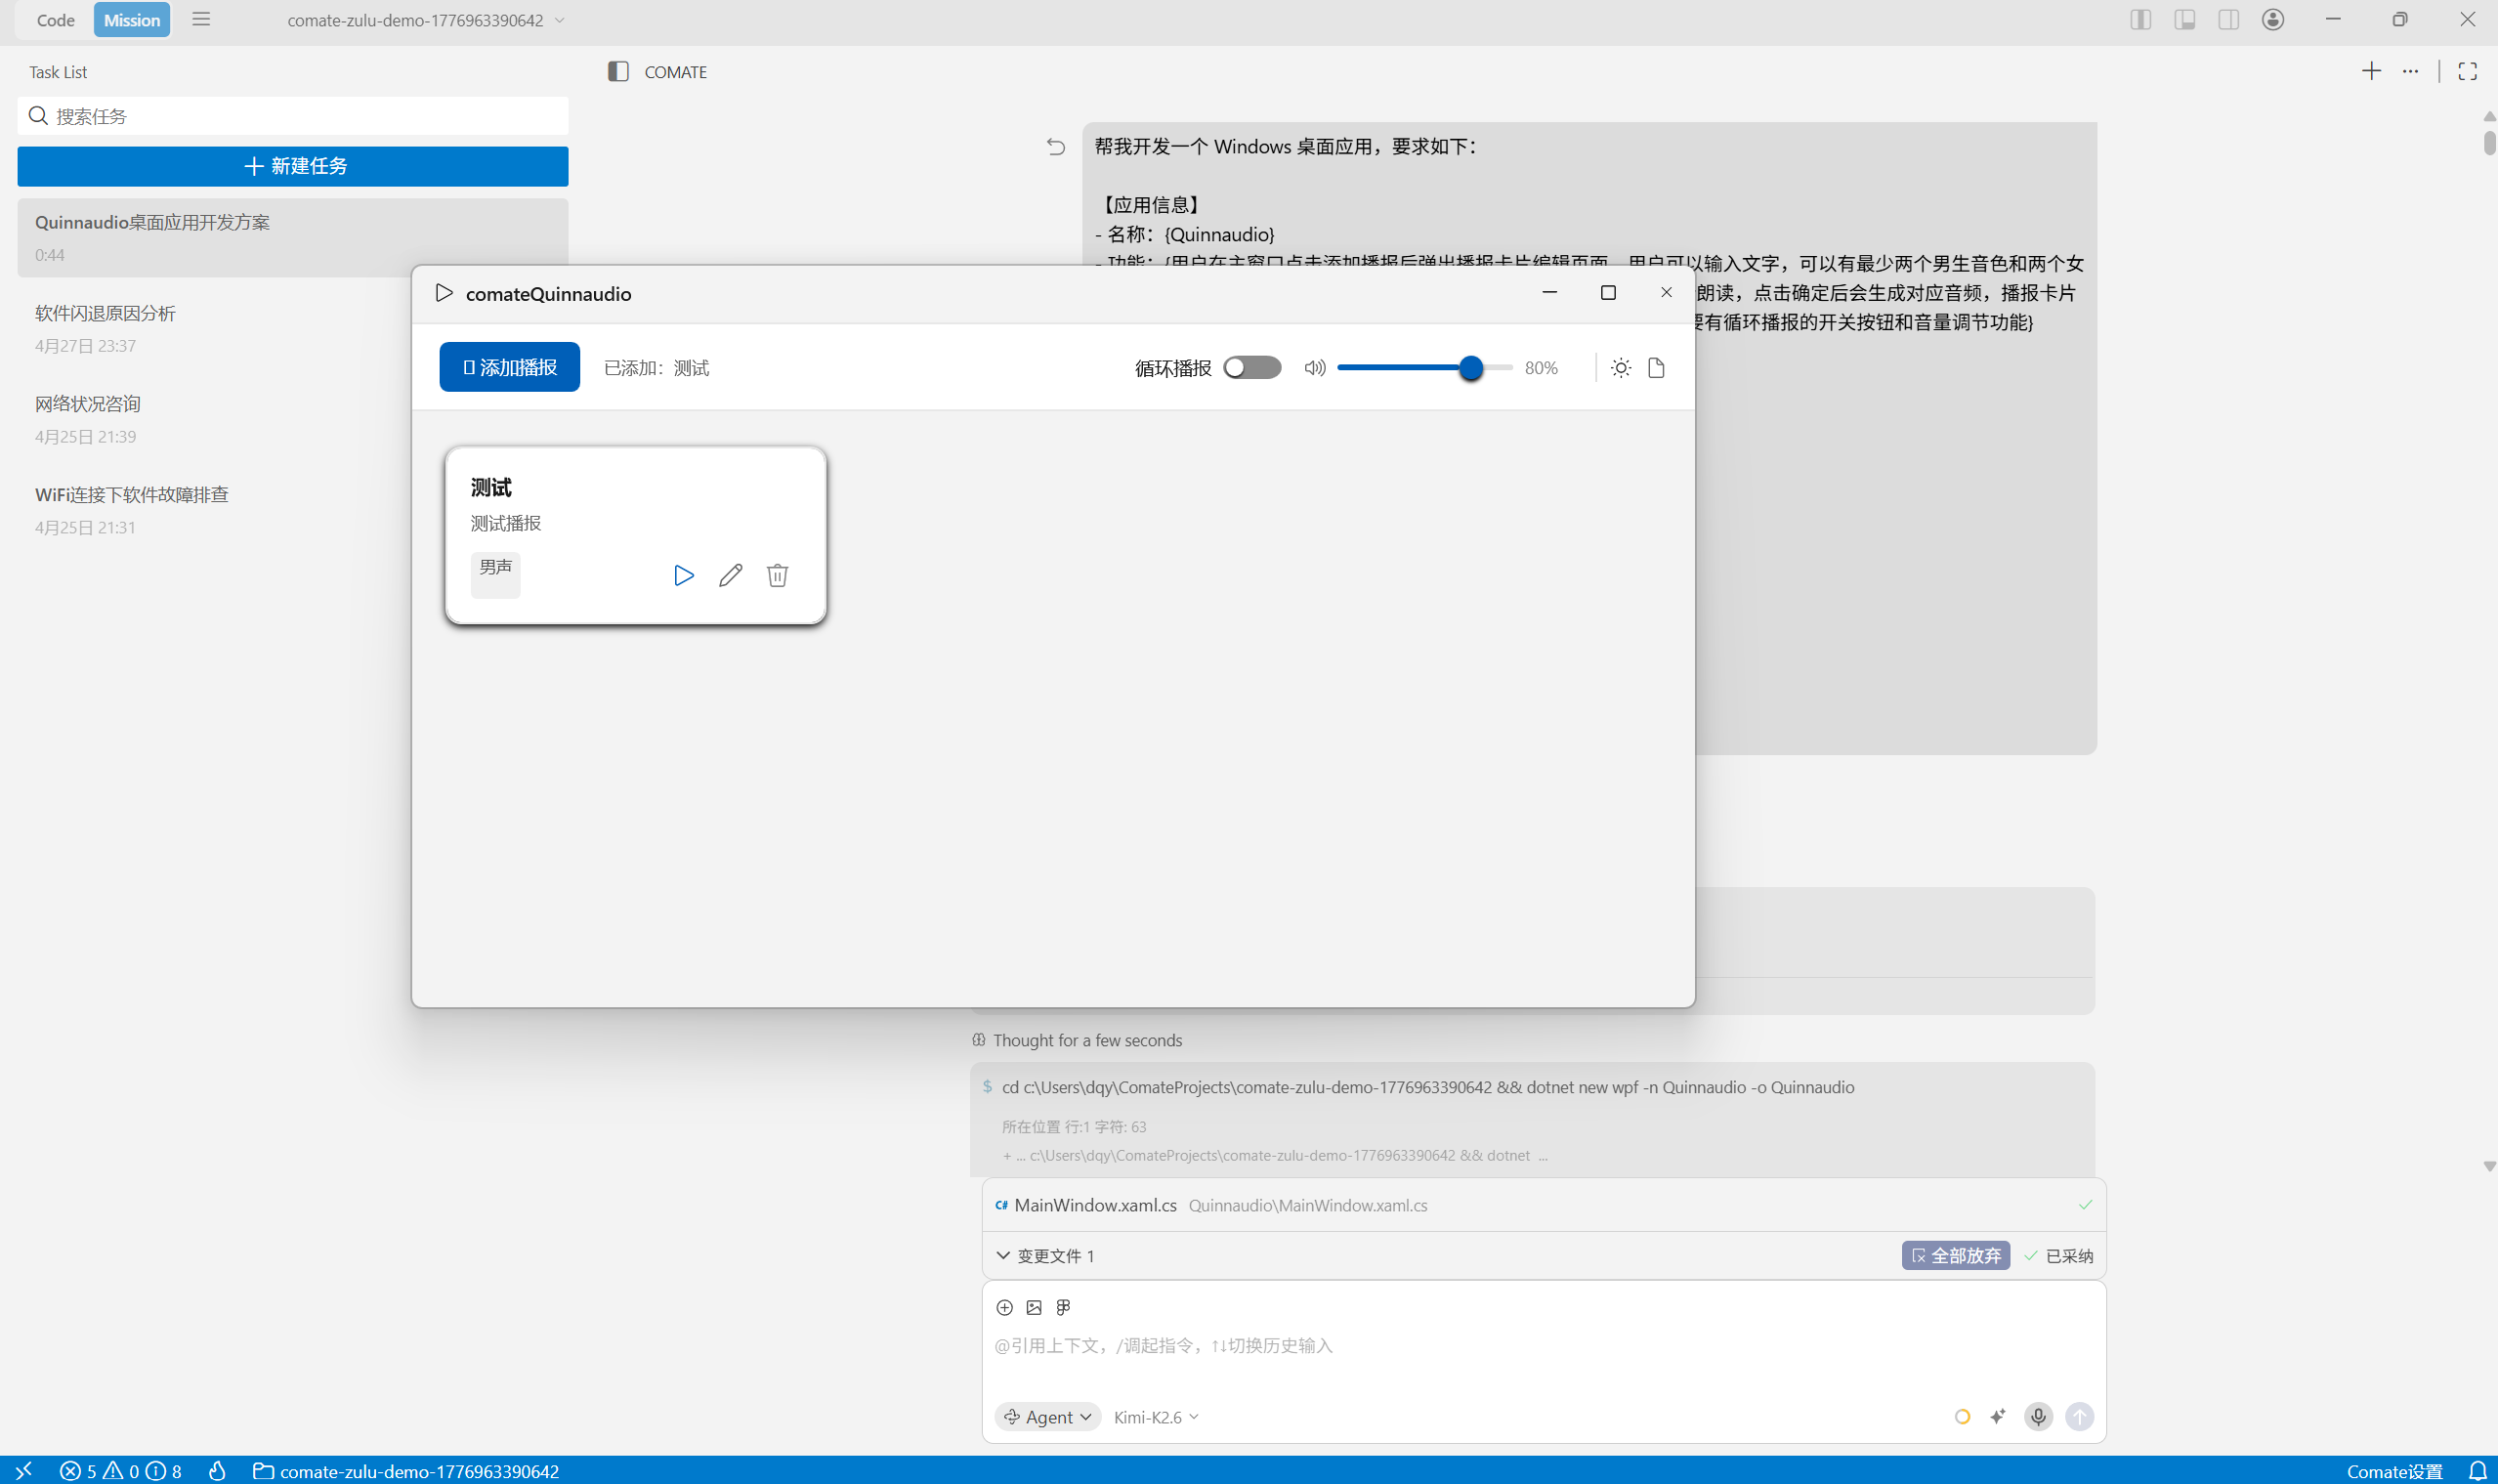The image size is (2498, 1484).
Task: Toggle the primary side bar layout
Action: (x=2140, y=20)
